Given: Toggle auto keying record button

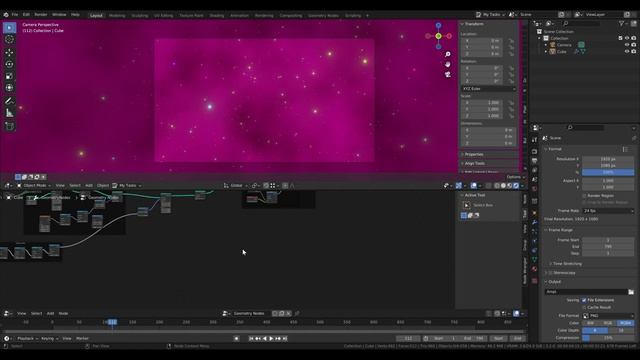Looking at the screenshot, I should click(236, 338).
